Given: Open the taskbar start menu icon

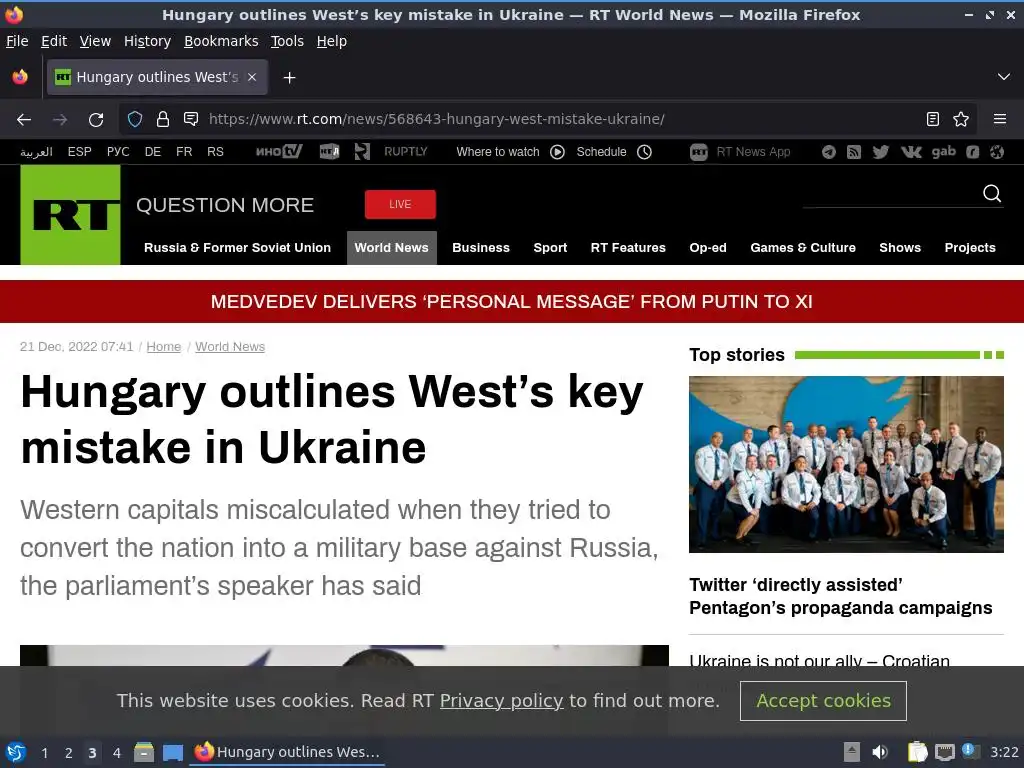Looking at the screenshot, I should [16, 752].
